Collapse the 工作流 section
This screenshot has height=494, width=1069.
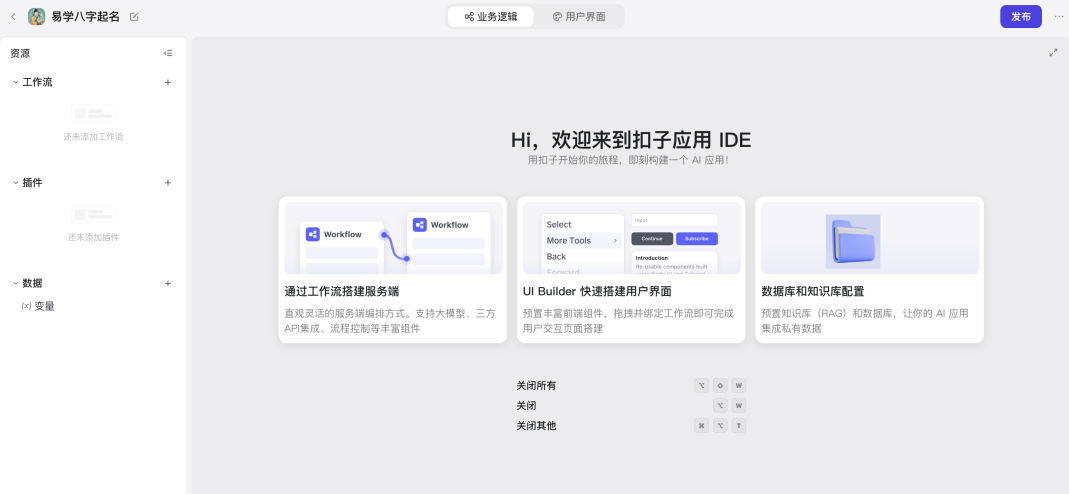point(16,82)
